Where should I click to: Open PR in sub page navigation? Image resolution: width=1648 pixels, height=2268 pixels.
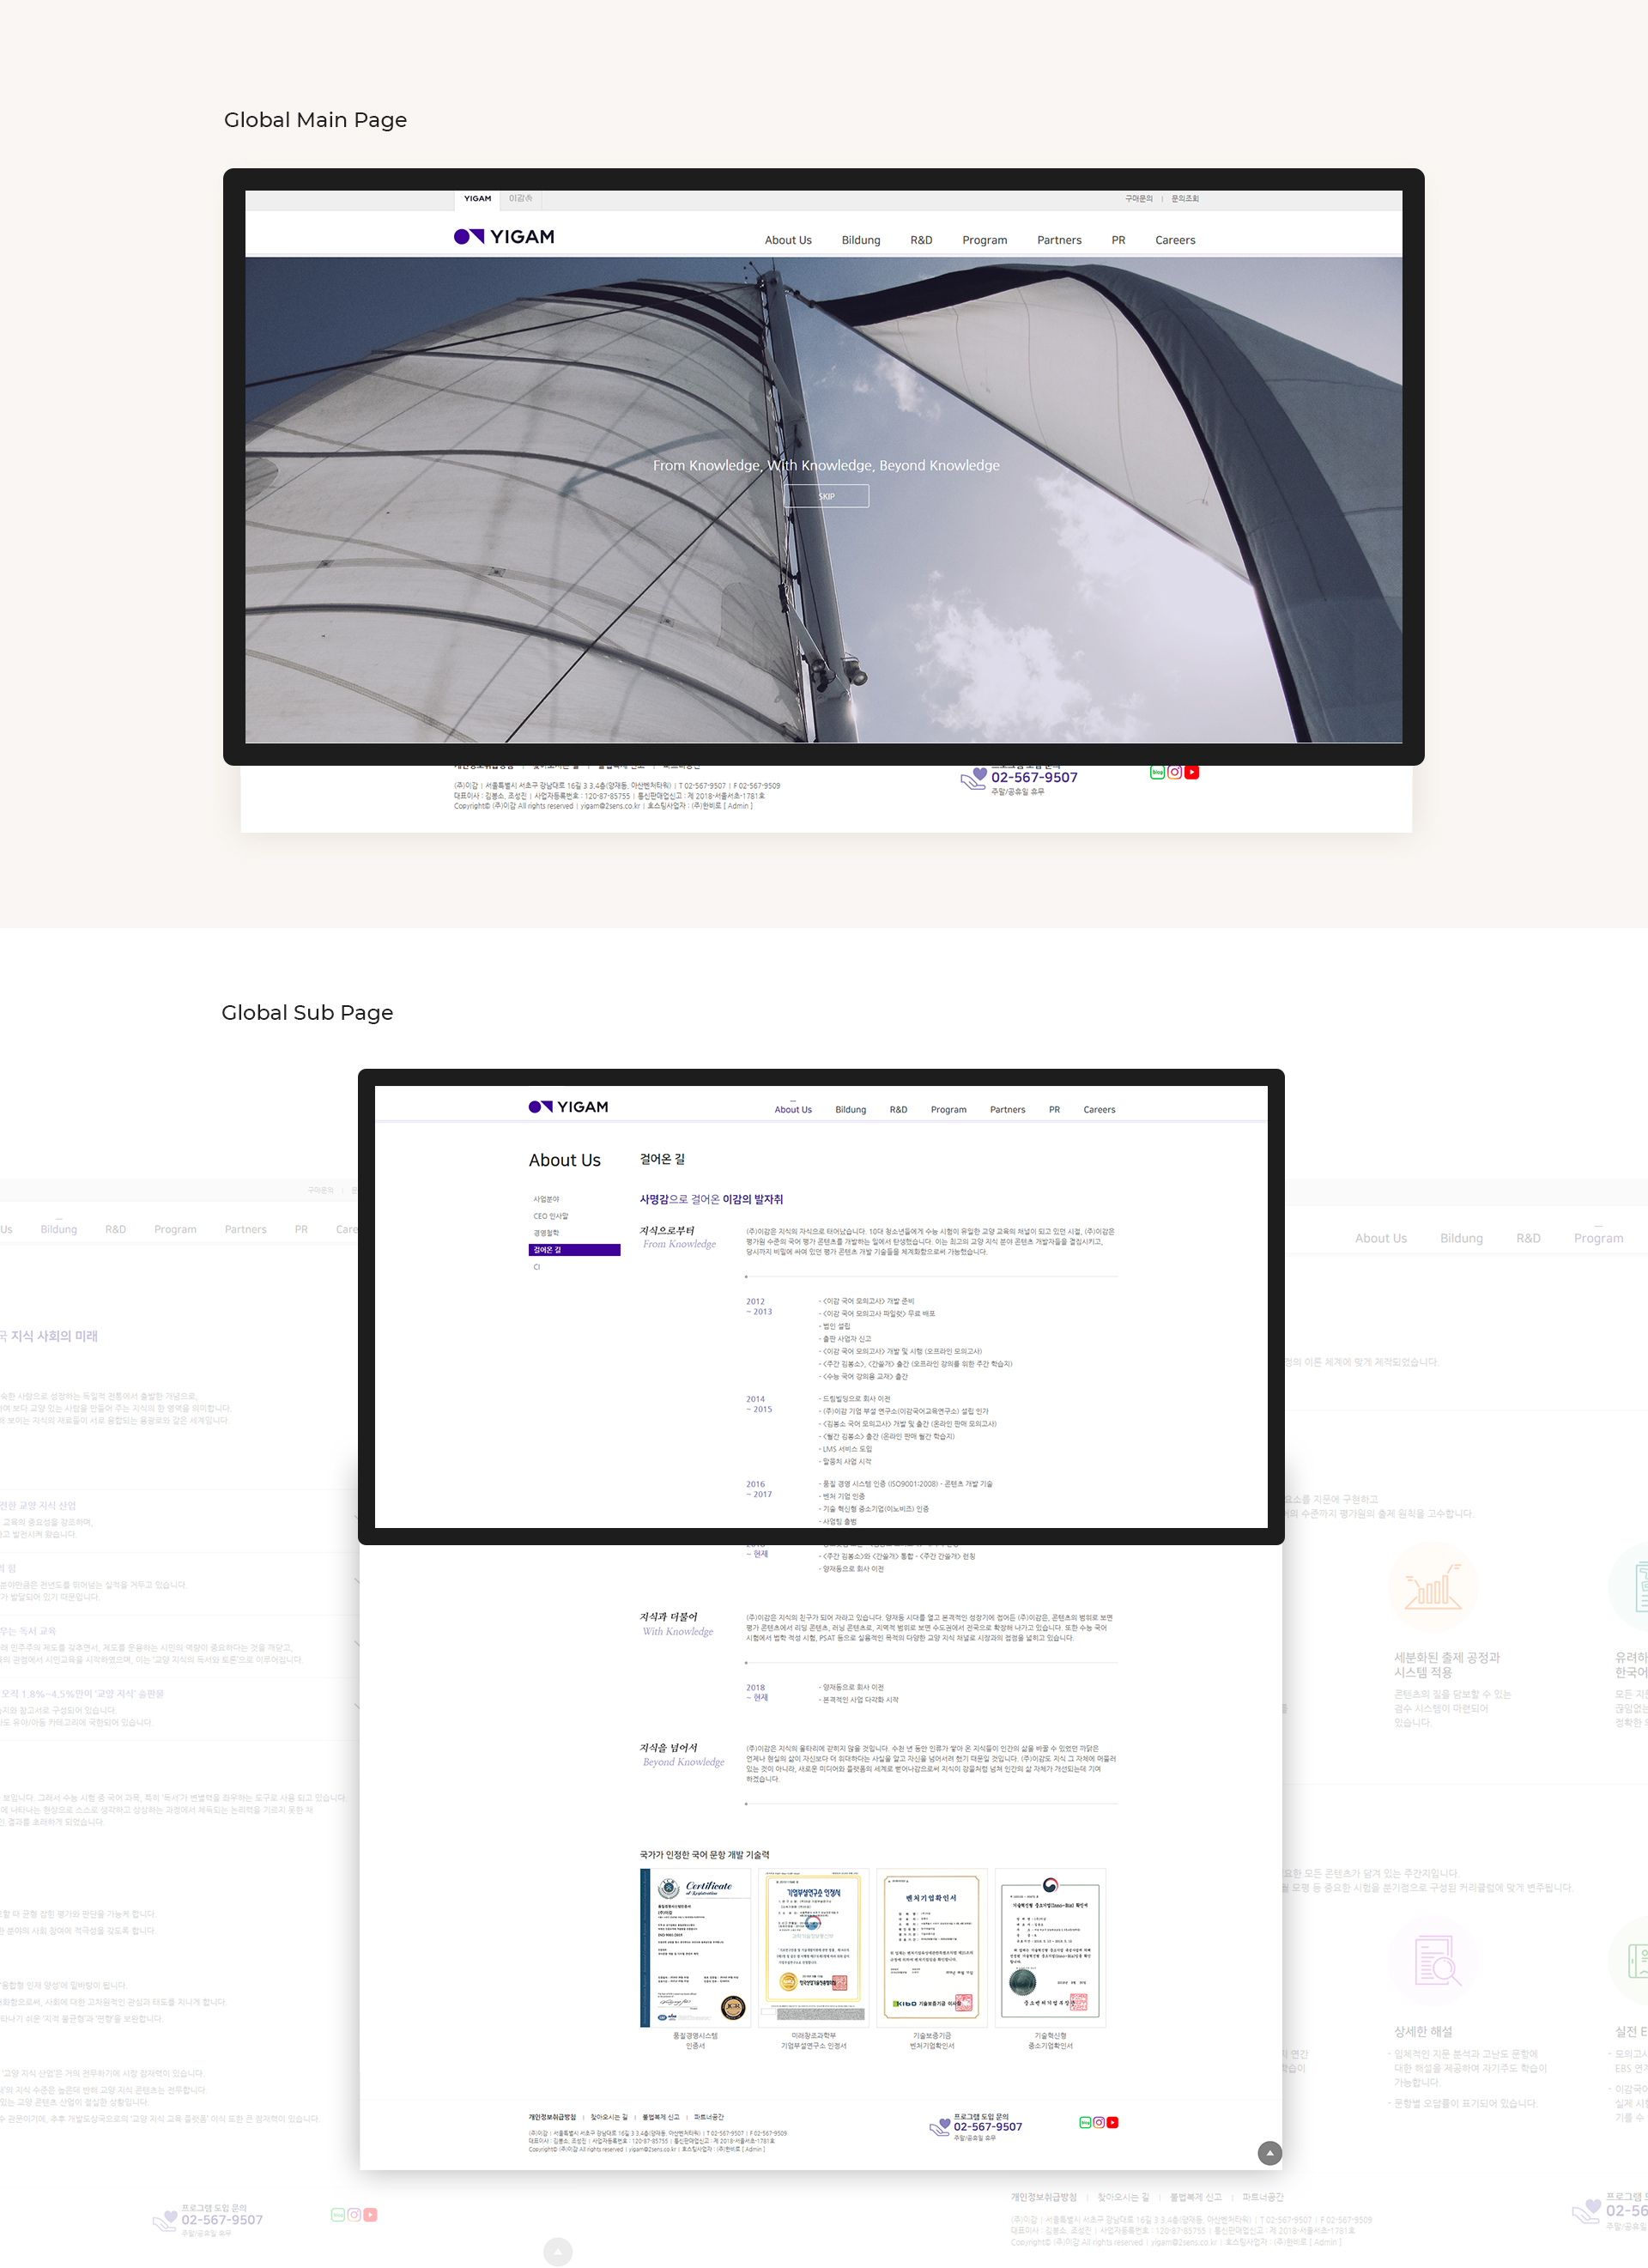click(1054, 1109)
